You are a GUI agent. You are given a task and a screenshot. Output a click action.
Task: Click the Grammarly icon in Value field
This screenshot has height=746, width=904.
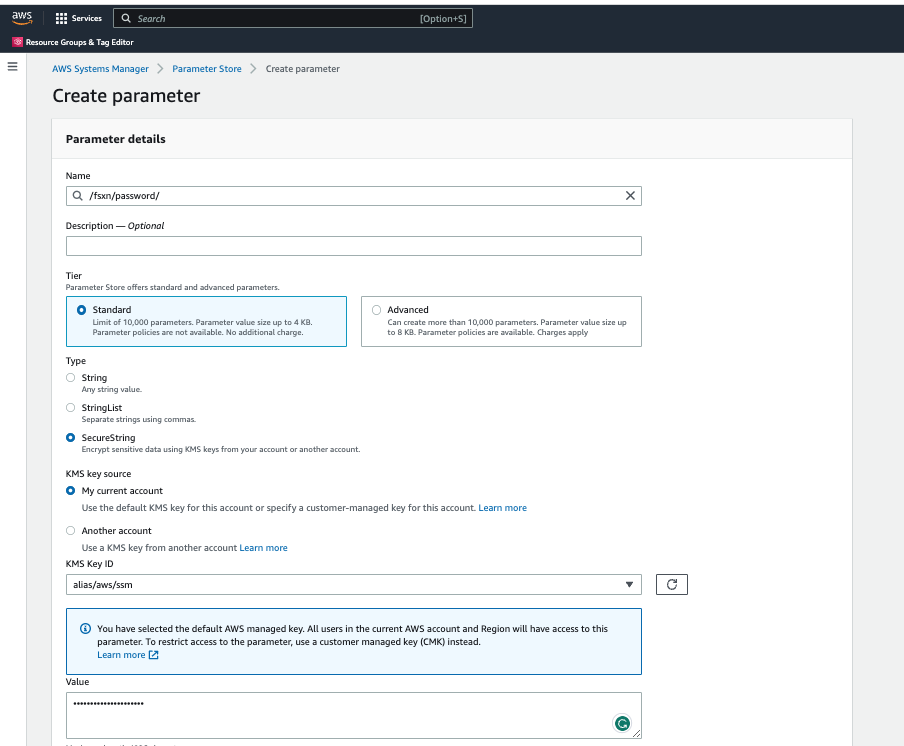click(622, 723)
